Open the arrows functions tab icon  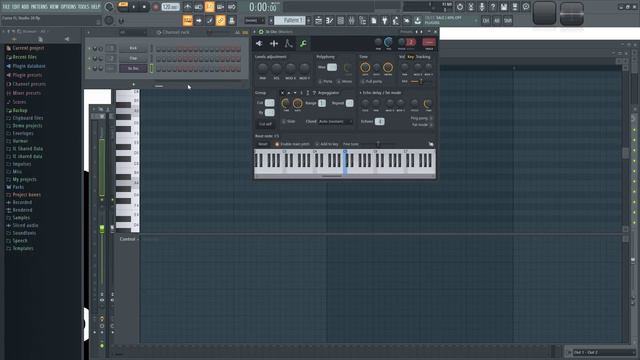click(273, 43)
